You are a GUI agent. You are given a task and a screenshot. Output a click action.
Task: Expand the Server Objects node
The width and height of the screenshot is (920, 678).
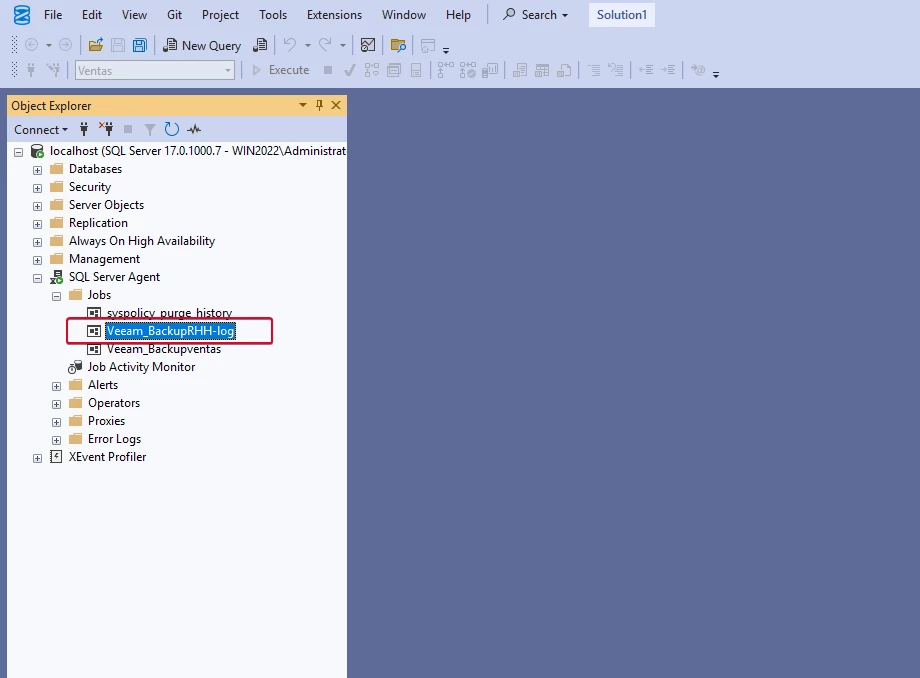pyautogui.click(x=38, y=206)
